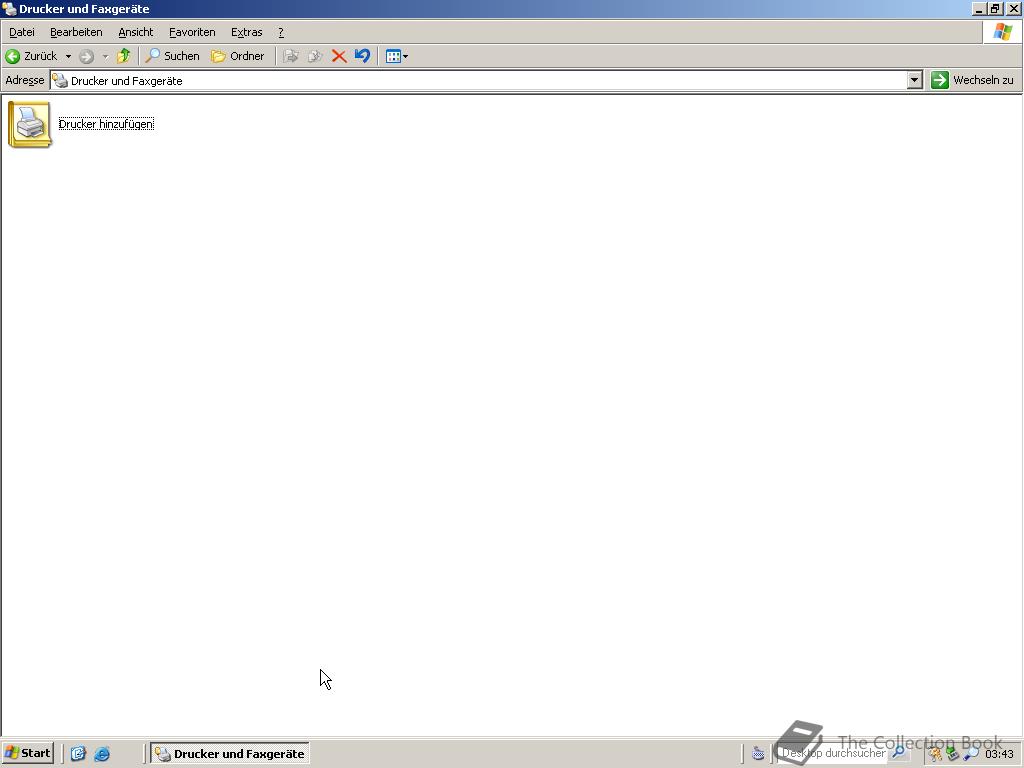
Task: Click the Move To toolbar icon
Action: pos(291,56)
